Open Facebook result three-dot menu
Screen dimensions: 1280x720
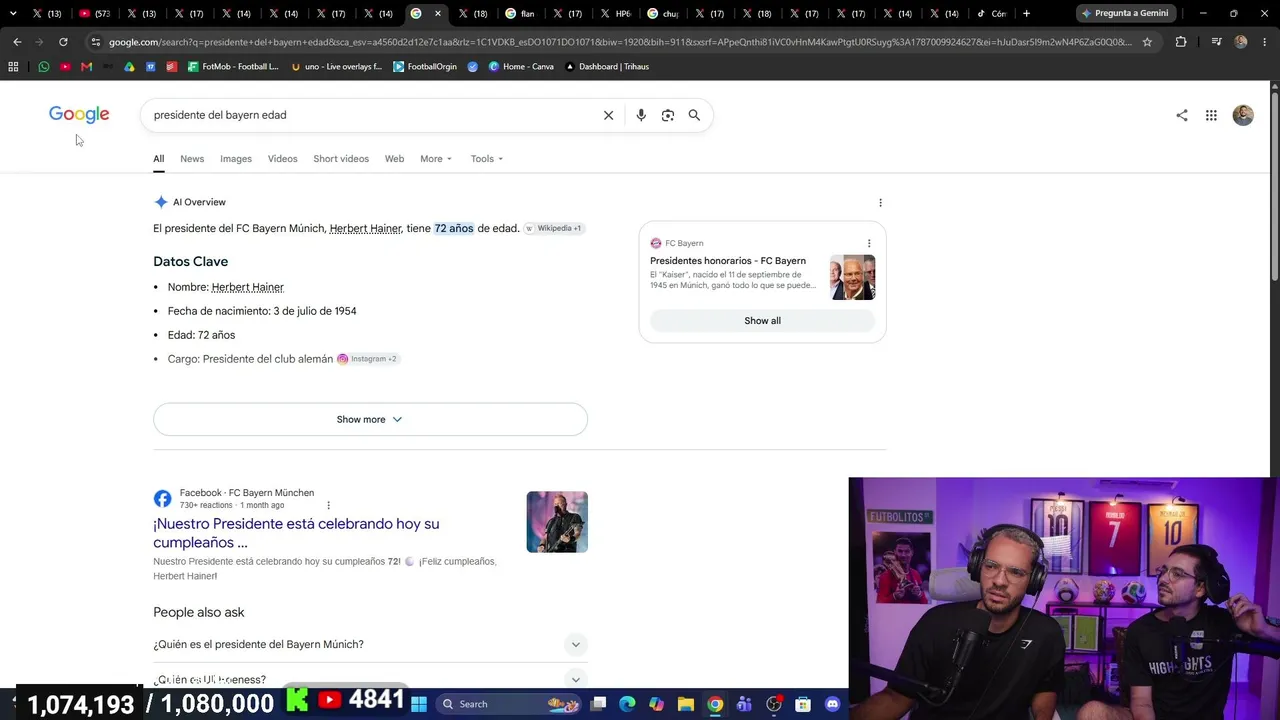tap(328, 505)
